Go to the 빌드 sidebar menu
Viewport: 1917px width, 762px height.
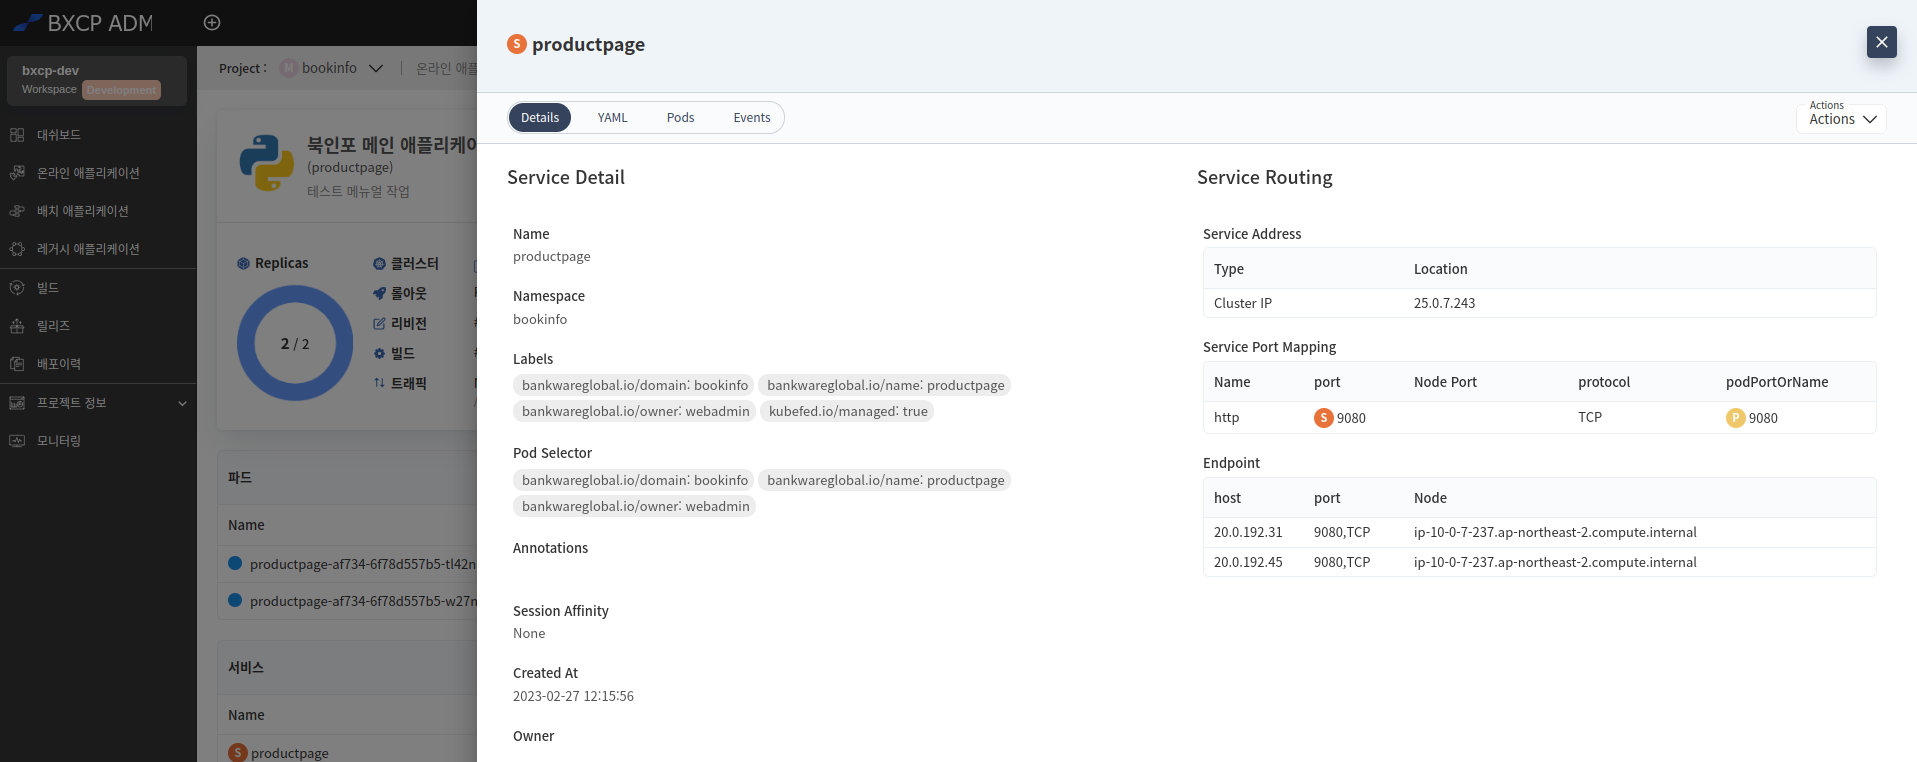(x=48, y=288)
